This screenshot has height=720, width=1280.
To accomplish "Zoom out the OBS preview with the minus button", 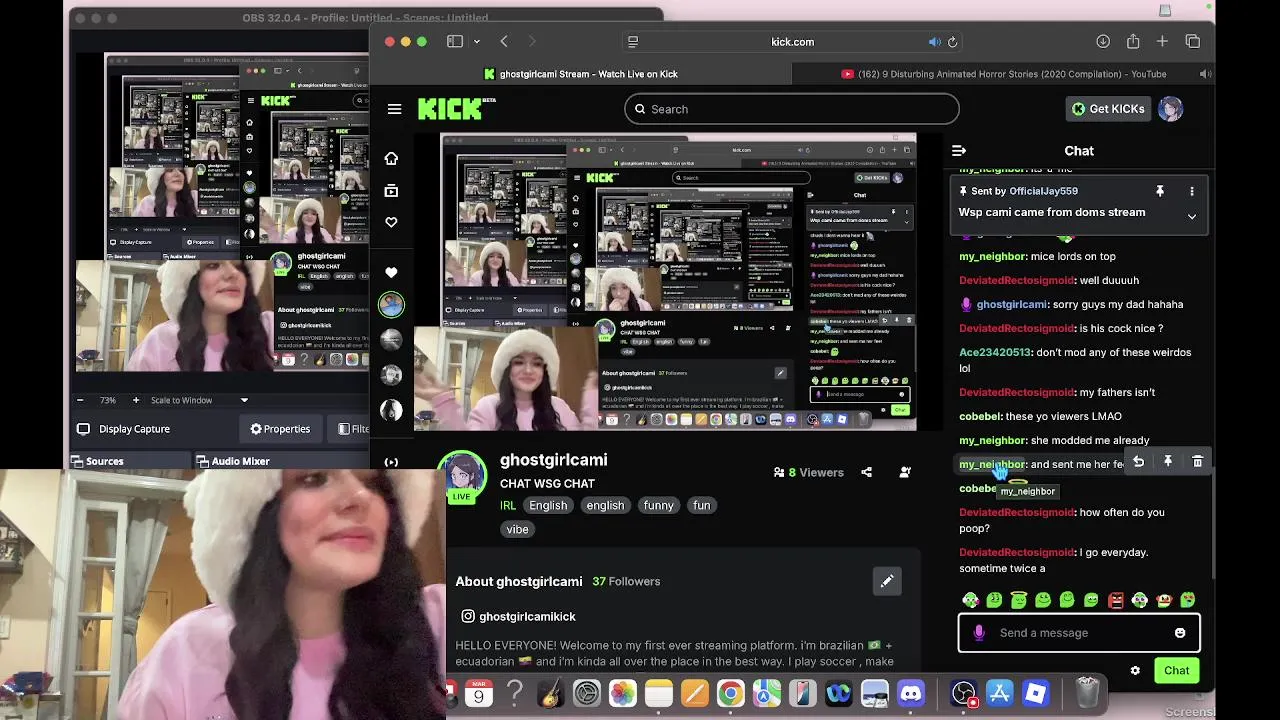I will point(81,400).
